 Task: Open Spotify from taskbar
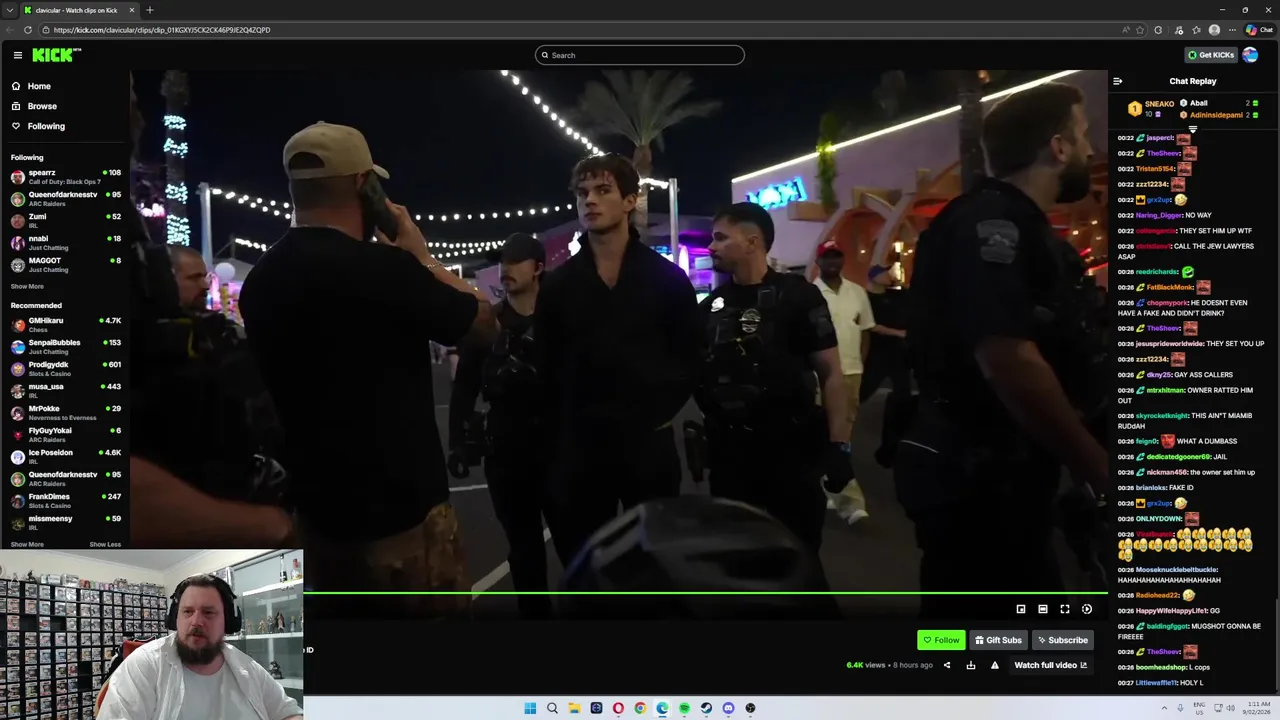[x=684, y=708]
